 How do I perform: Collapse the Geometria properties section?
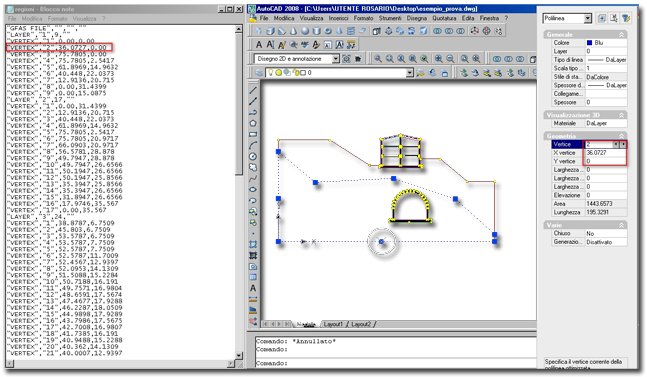tap(621, 136)
